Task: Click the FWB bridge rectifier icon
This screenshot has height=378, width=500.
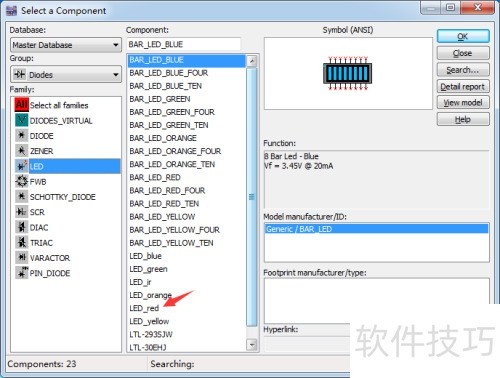Action: [x=22, y=181]
